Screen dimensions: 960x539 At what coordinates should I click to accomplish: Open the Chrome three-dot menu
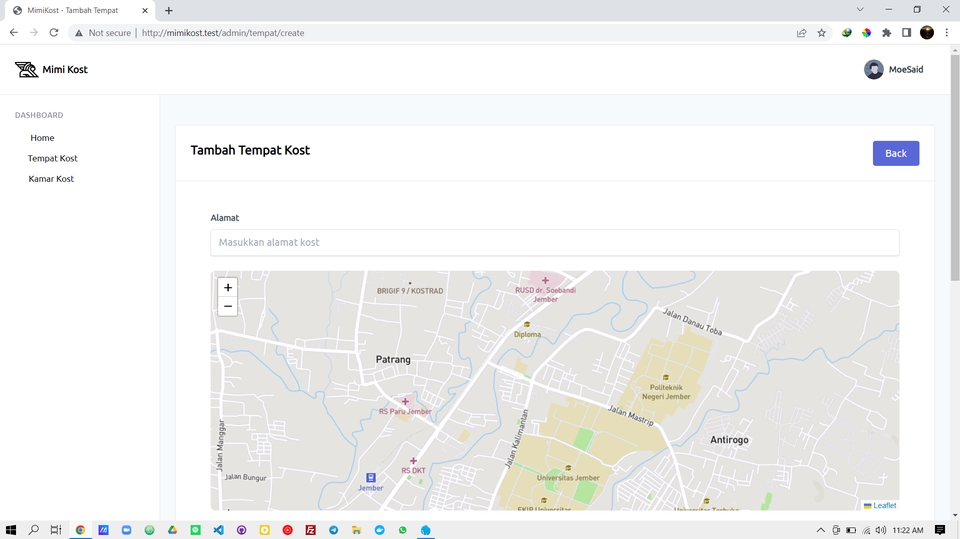(947, 33)
